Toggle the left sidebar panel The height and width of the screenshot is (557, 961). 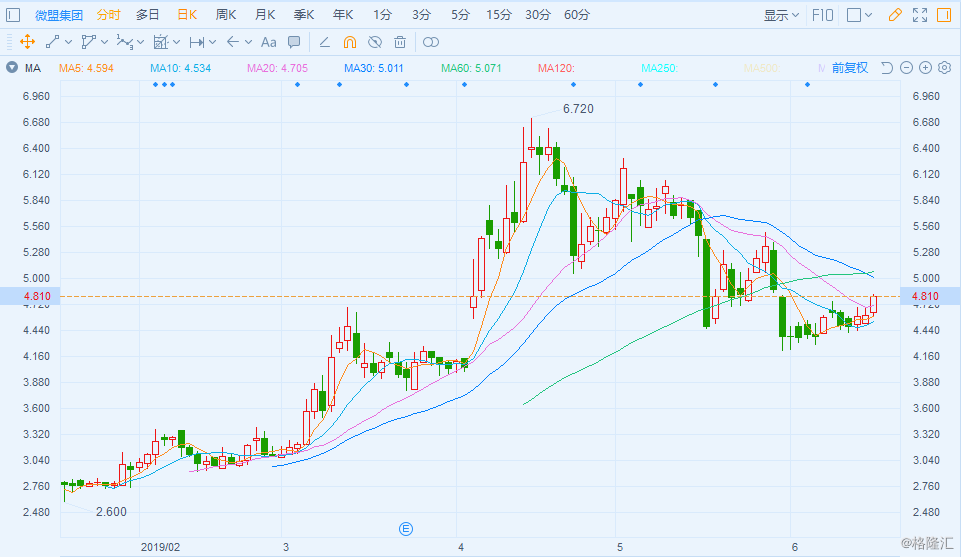13,15
